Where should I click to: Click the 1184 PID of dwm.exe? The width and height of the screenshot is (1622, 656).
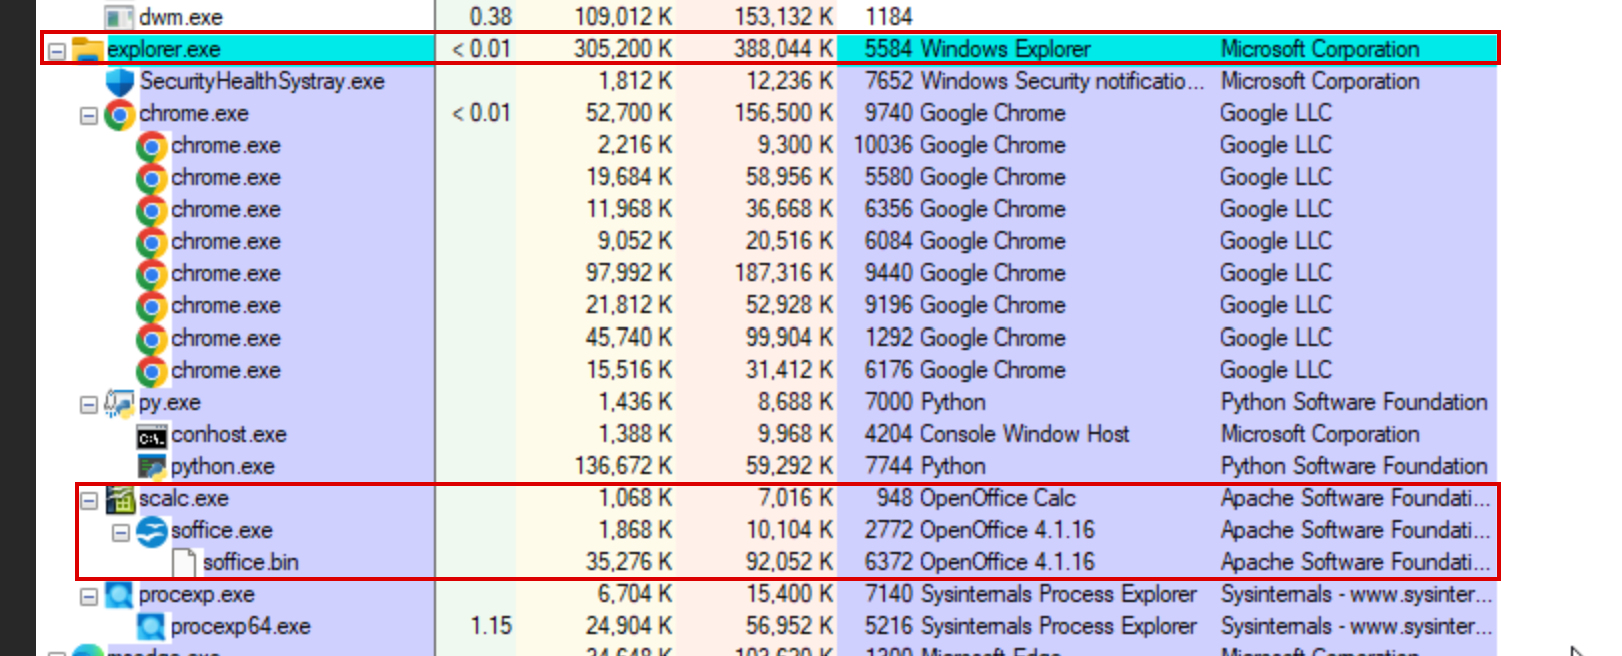[889, 17]
